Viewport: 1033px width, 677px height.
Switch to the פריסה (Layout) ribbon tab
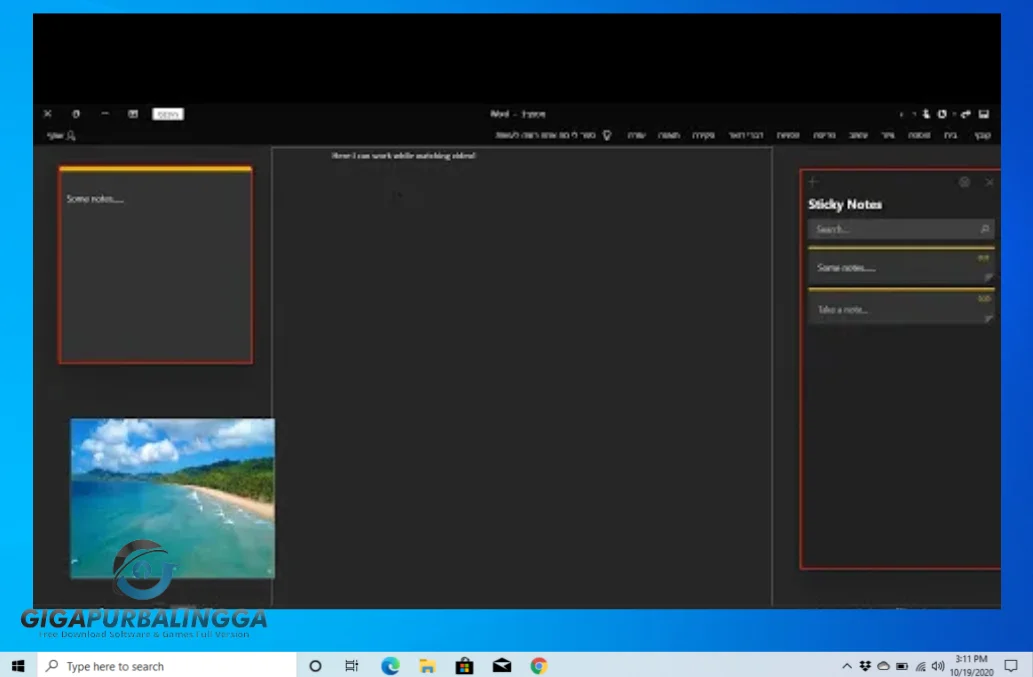(824, 135)
